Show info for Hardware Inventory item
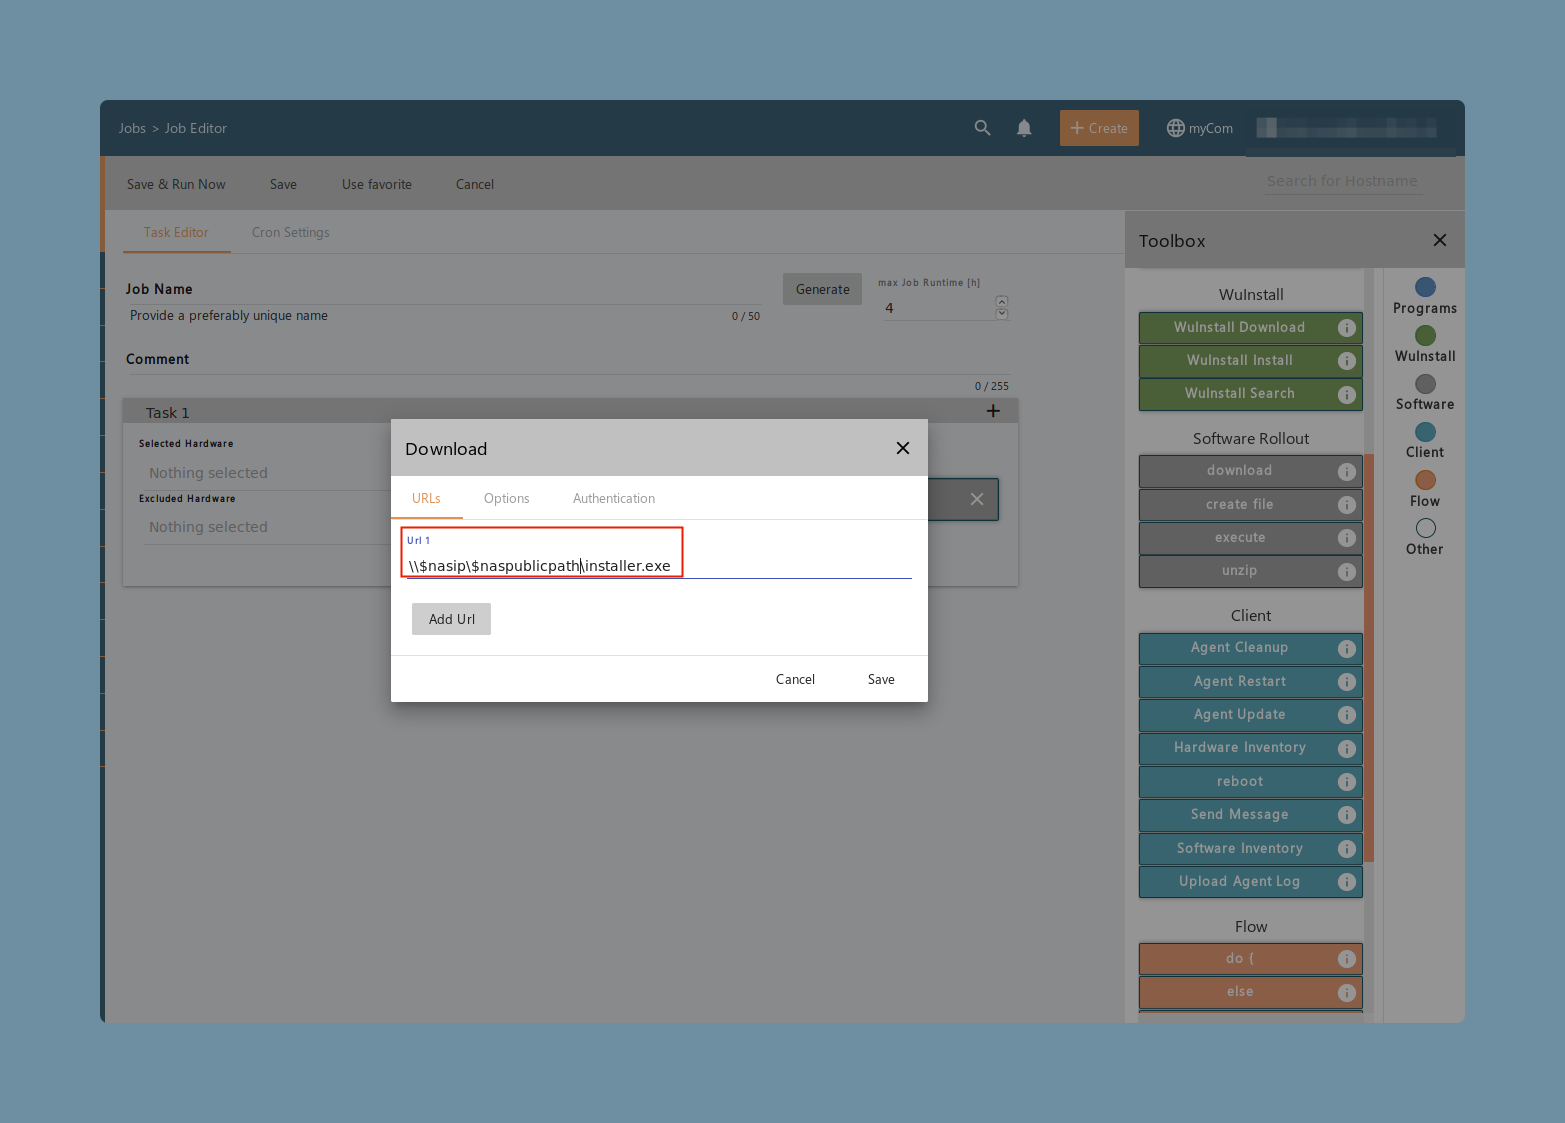Viewport: 1565px width, 1123px height. [1346, 748]
